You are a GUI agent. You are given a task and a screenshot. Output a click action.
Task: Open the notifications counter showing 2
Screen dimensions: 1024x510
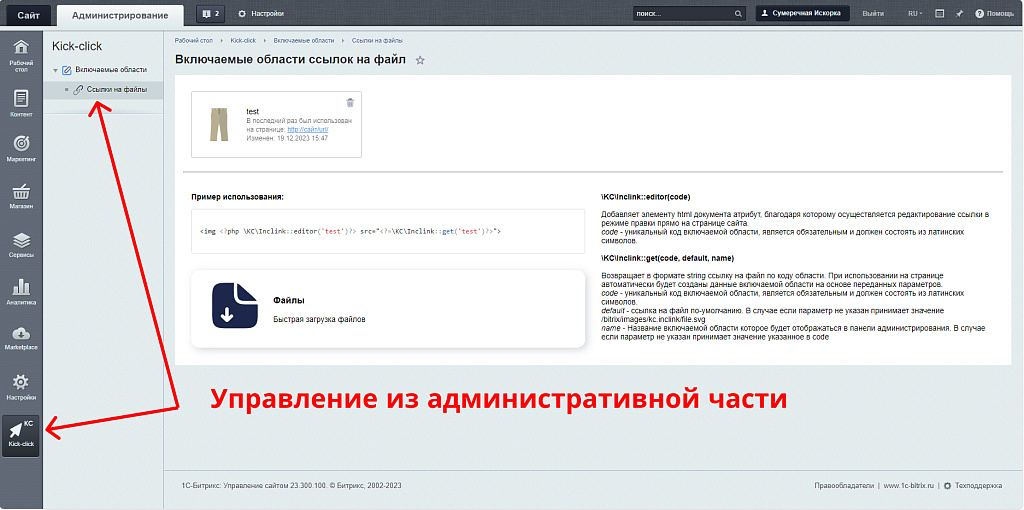tap(210, 13)
